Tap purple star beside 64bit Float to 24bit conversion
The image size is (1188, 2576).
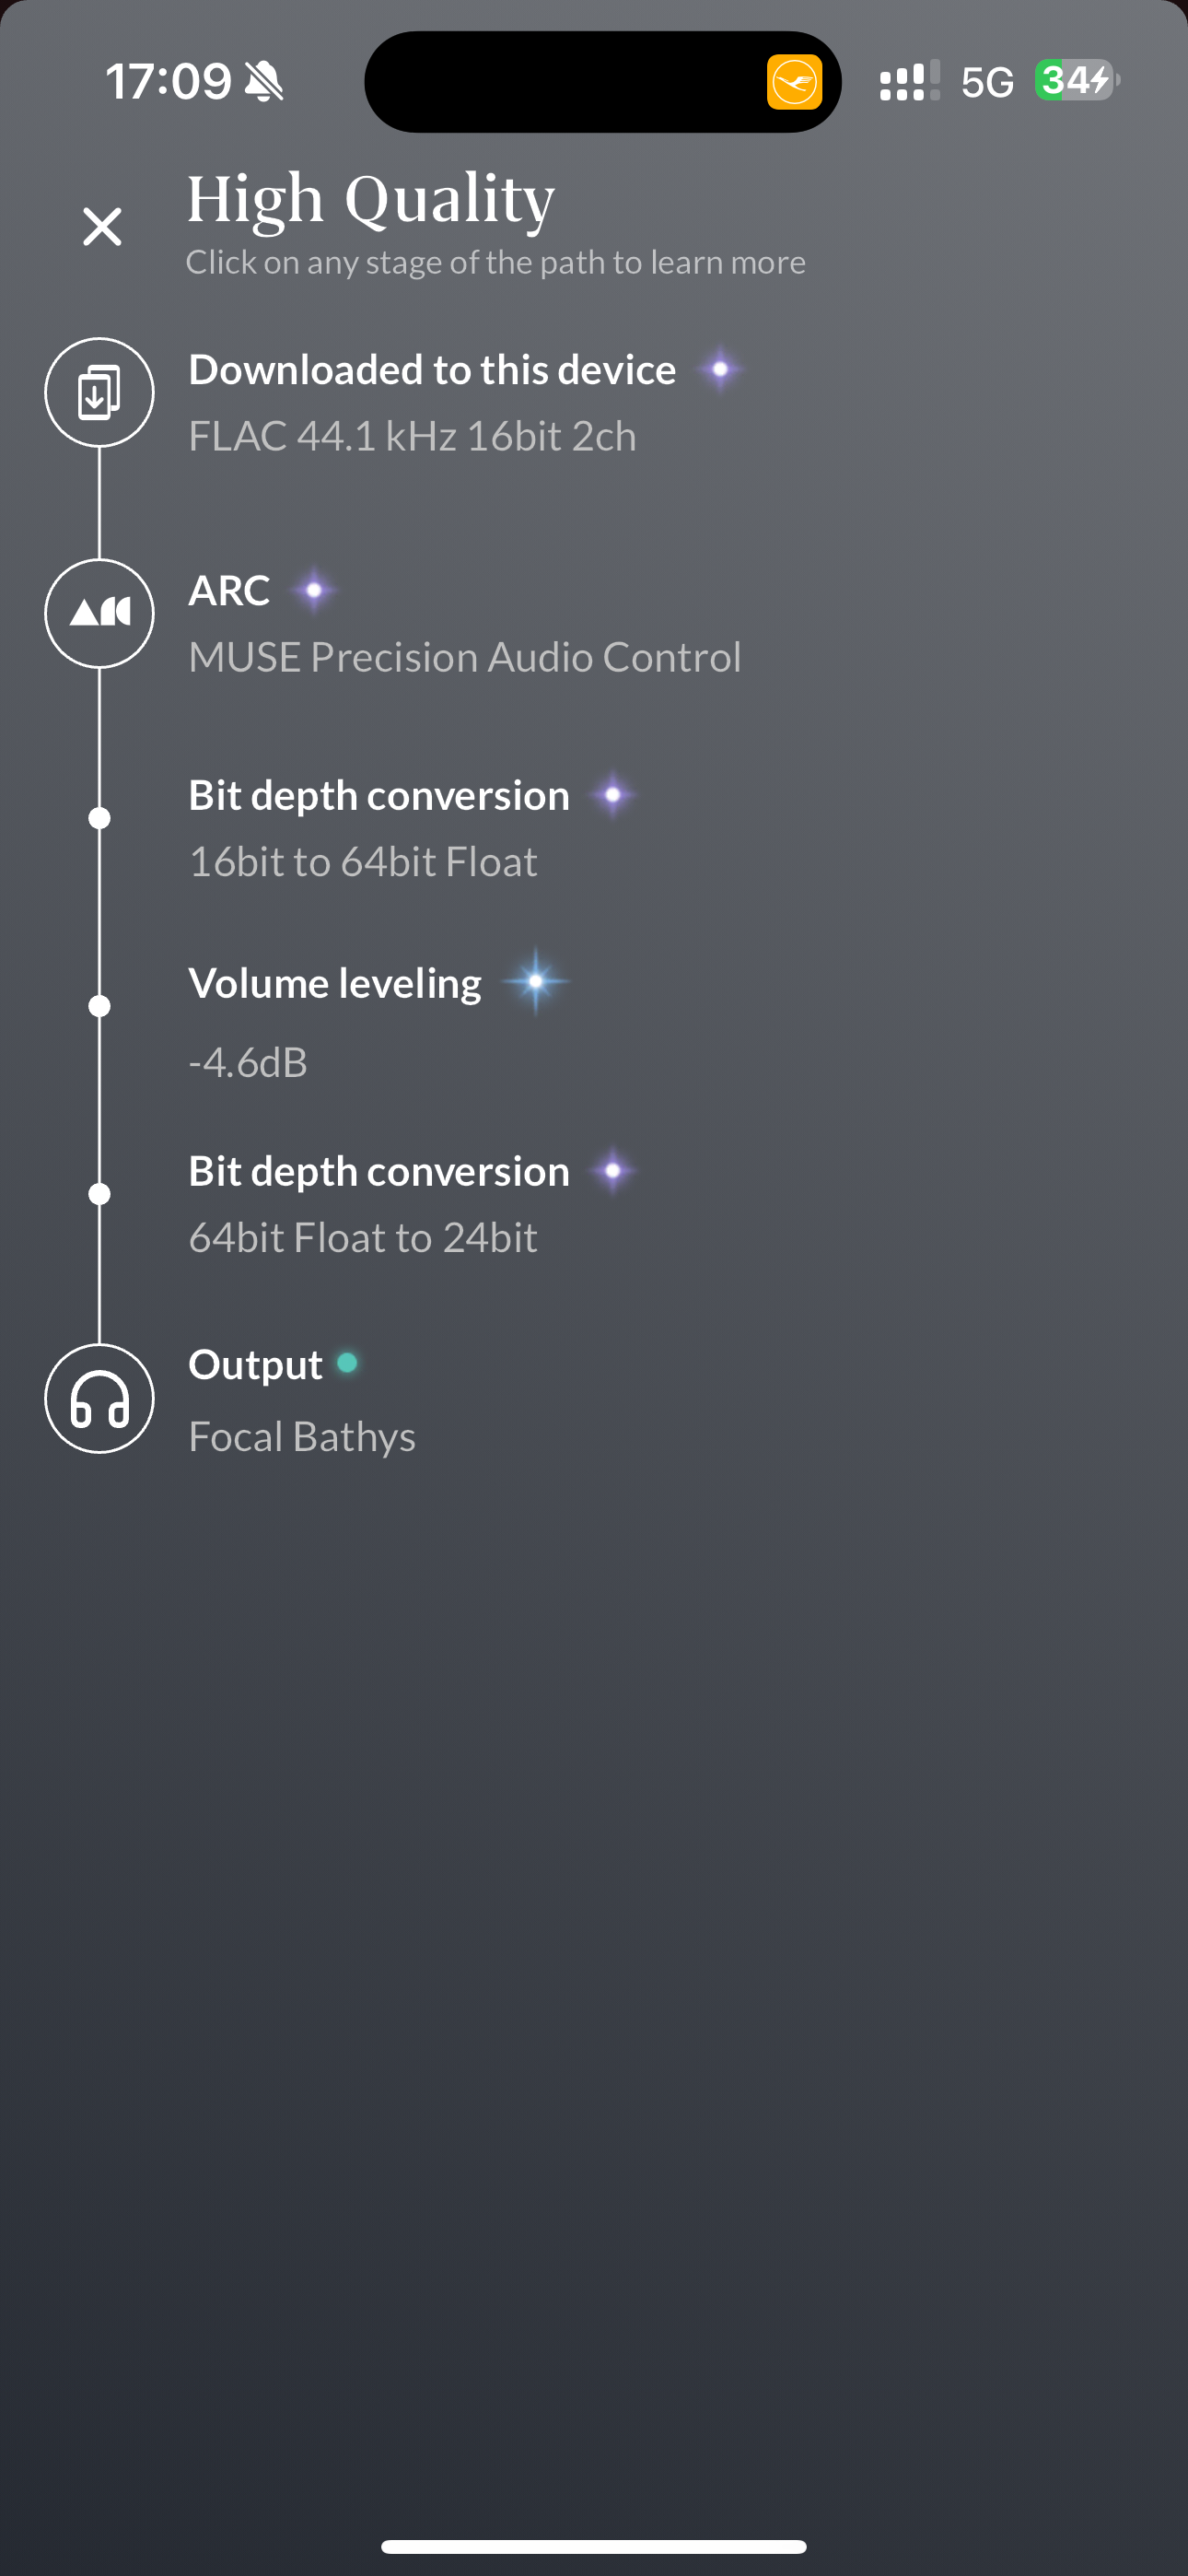click(x=613, y=1170)
